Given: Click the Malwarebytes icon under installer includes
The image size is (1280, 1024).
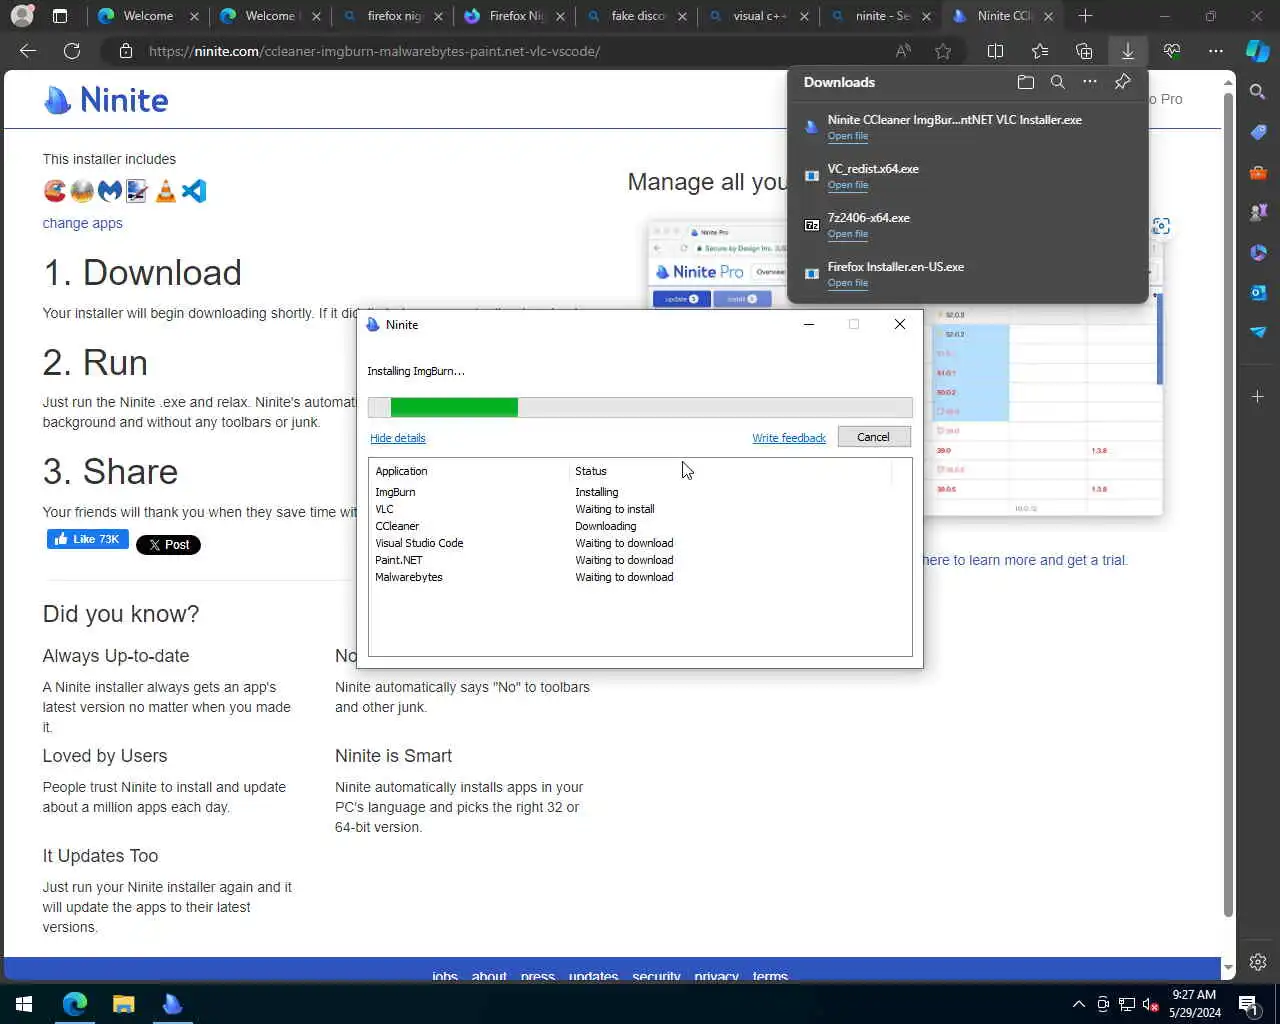Looking at the screenshot, I should tap(110, 190).
